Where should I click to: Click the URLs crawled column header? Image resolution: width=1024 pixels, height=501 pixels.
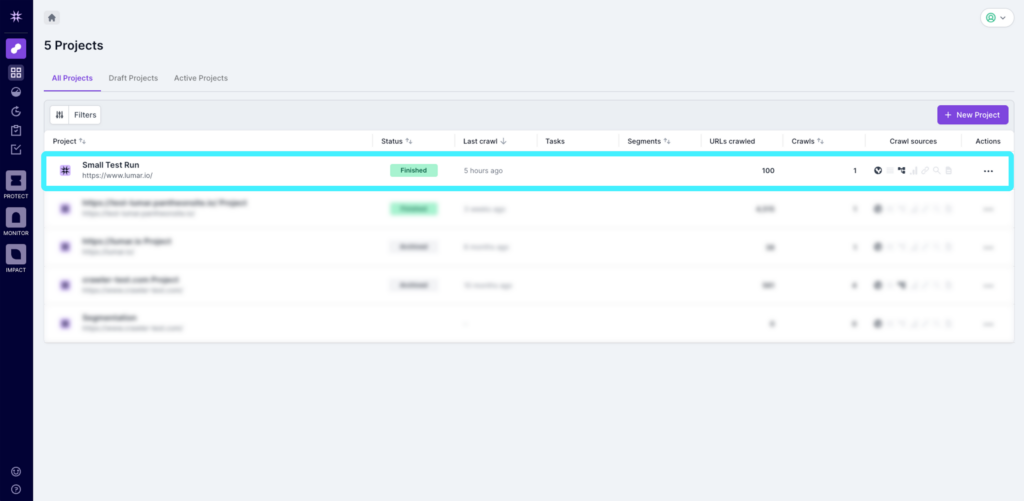click(732, 141)
